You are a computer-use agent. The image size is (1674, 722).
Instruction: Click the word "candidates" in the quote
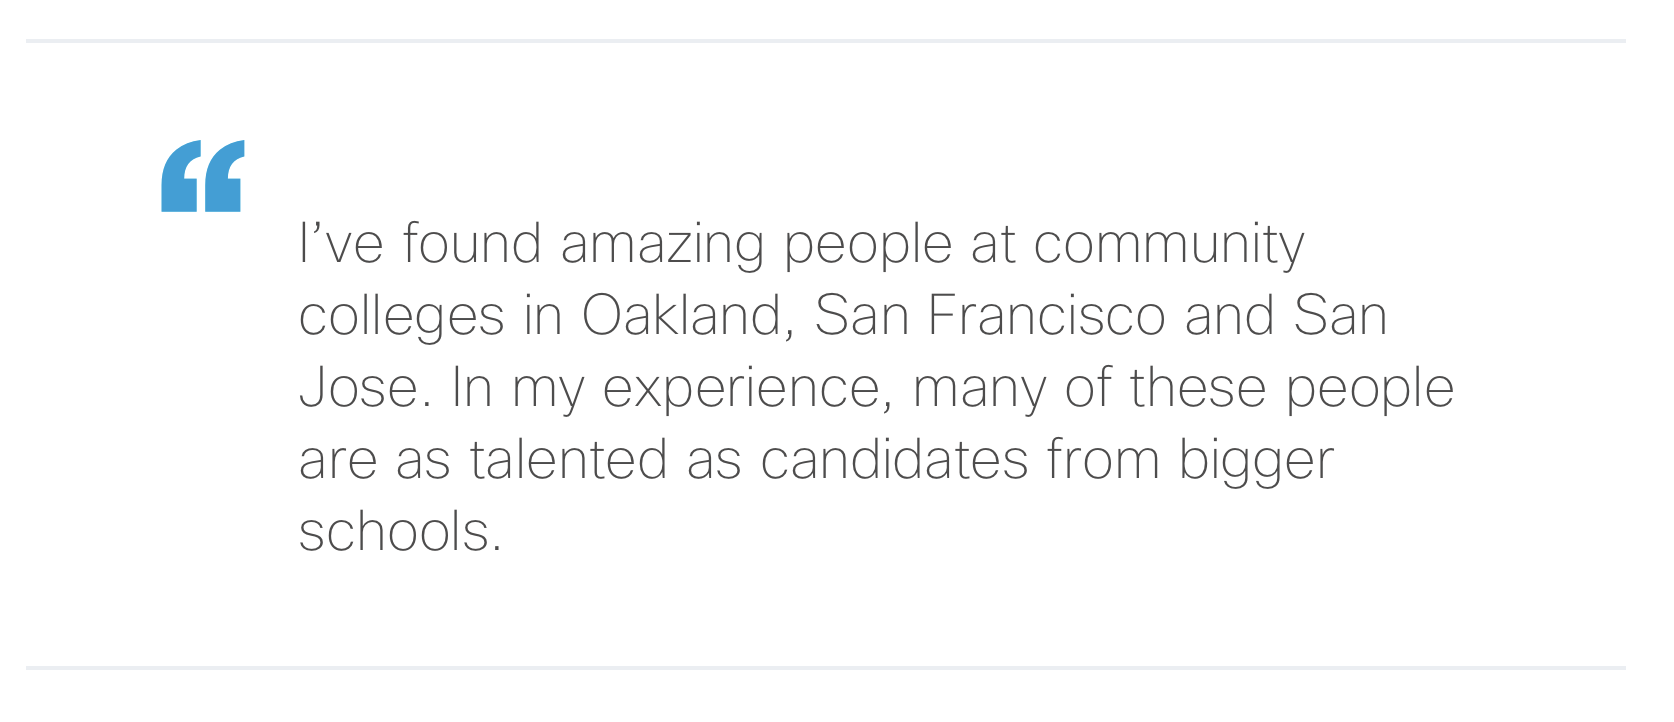pyautogui.click(x=894, y=459)
